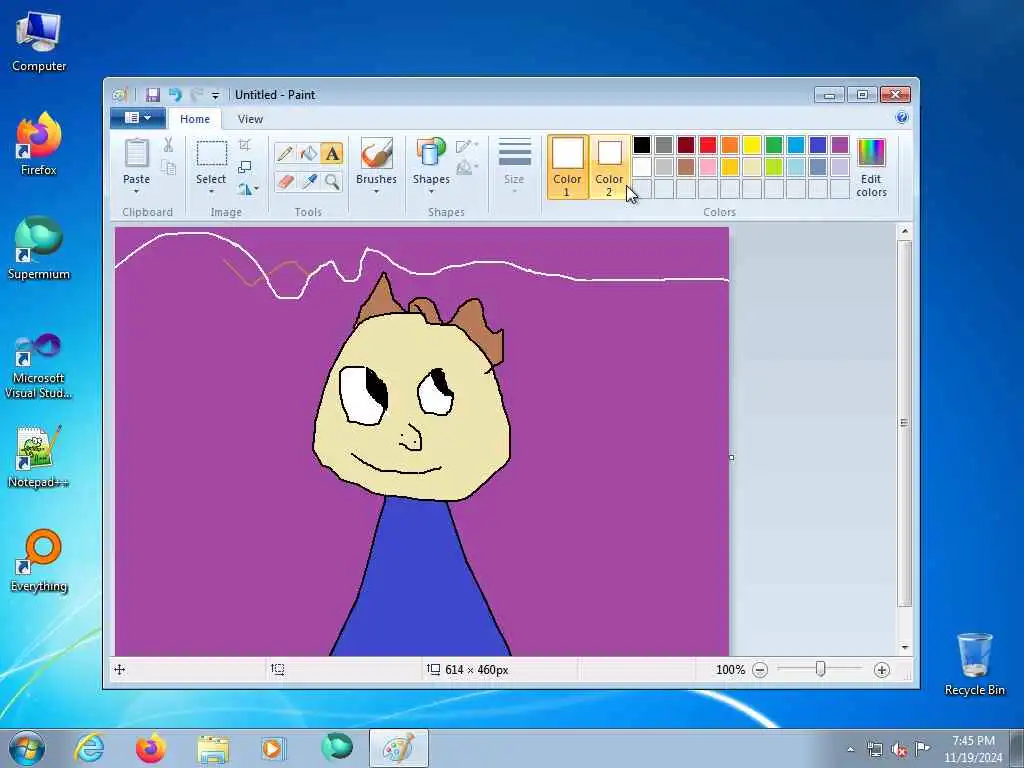Open Paint Help question mark icon
Screen dimensions: 1024x768
tap(902, 118)
